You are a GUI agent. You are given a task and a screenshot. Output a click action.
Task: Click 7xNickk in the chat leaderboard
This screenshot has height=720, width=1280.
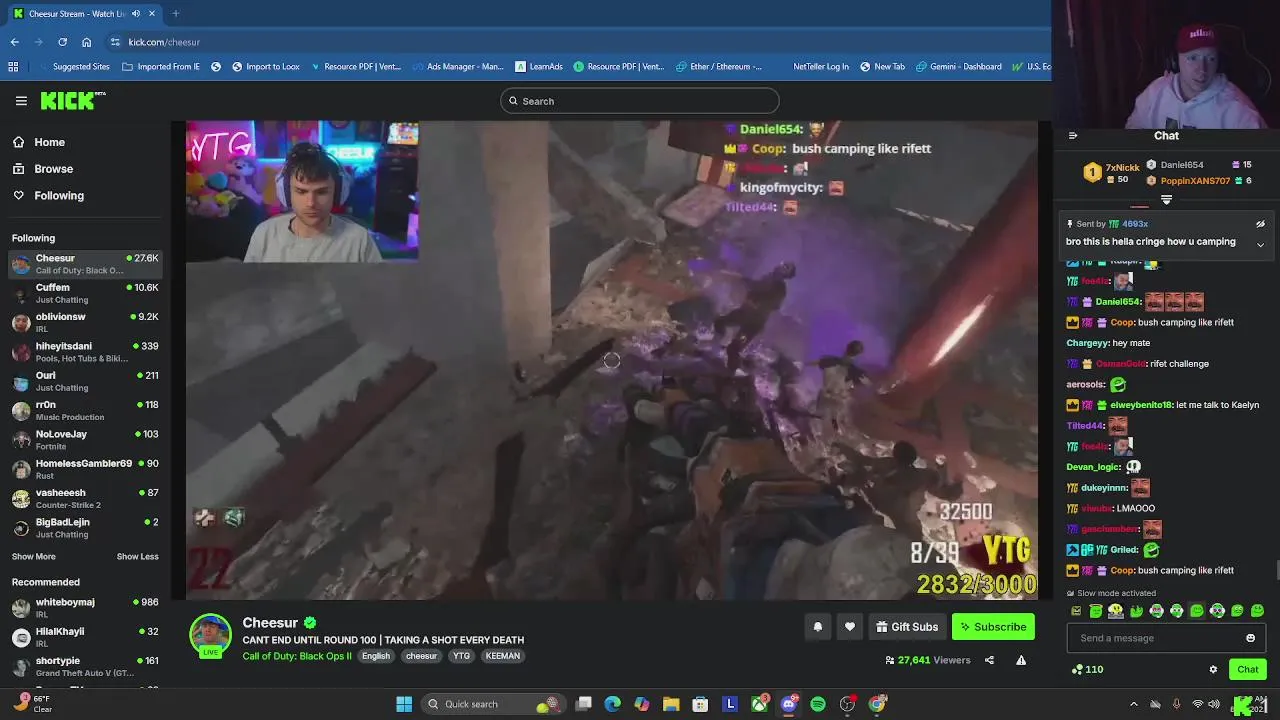[x=1122, y=168]
